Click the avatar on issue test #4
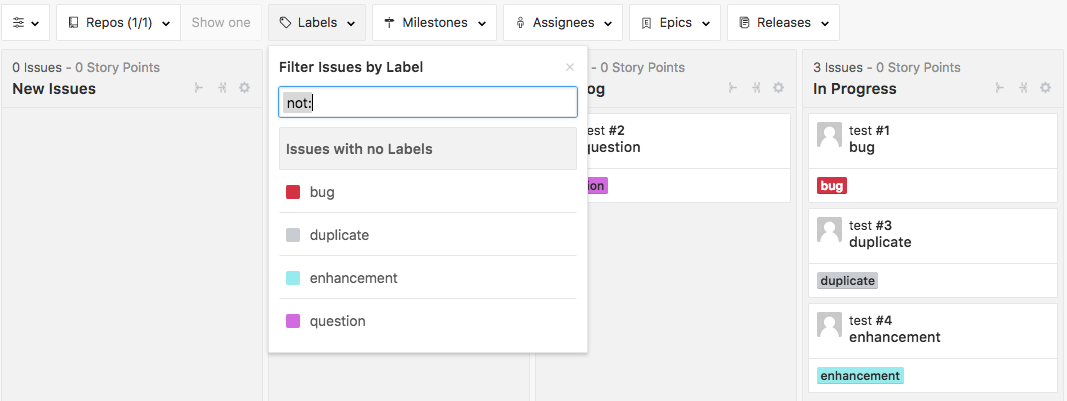1067x401 pixels. pos(829,325)
